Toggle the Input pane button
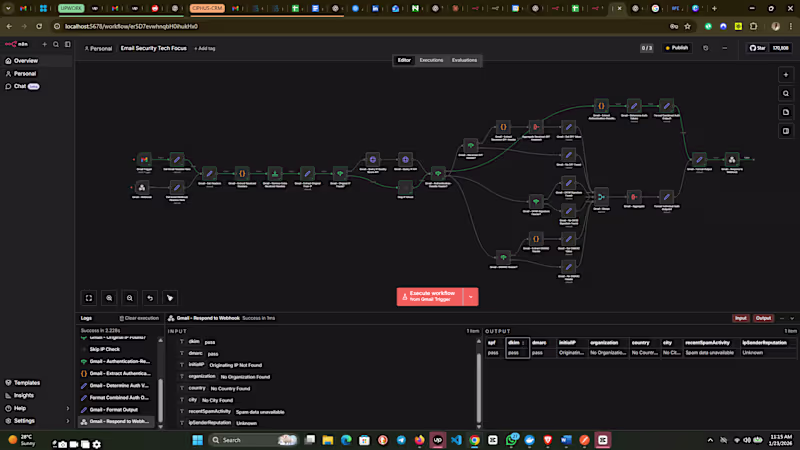Viewport: 800px width, 450px height. tap(741, 318)
